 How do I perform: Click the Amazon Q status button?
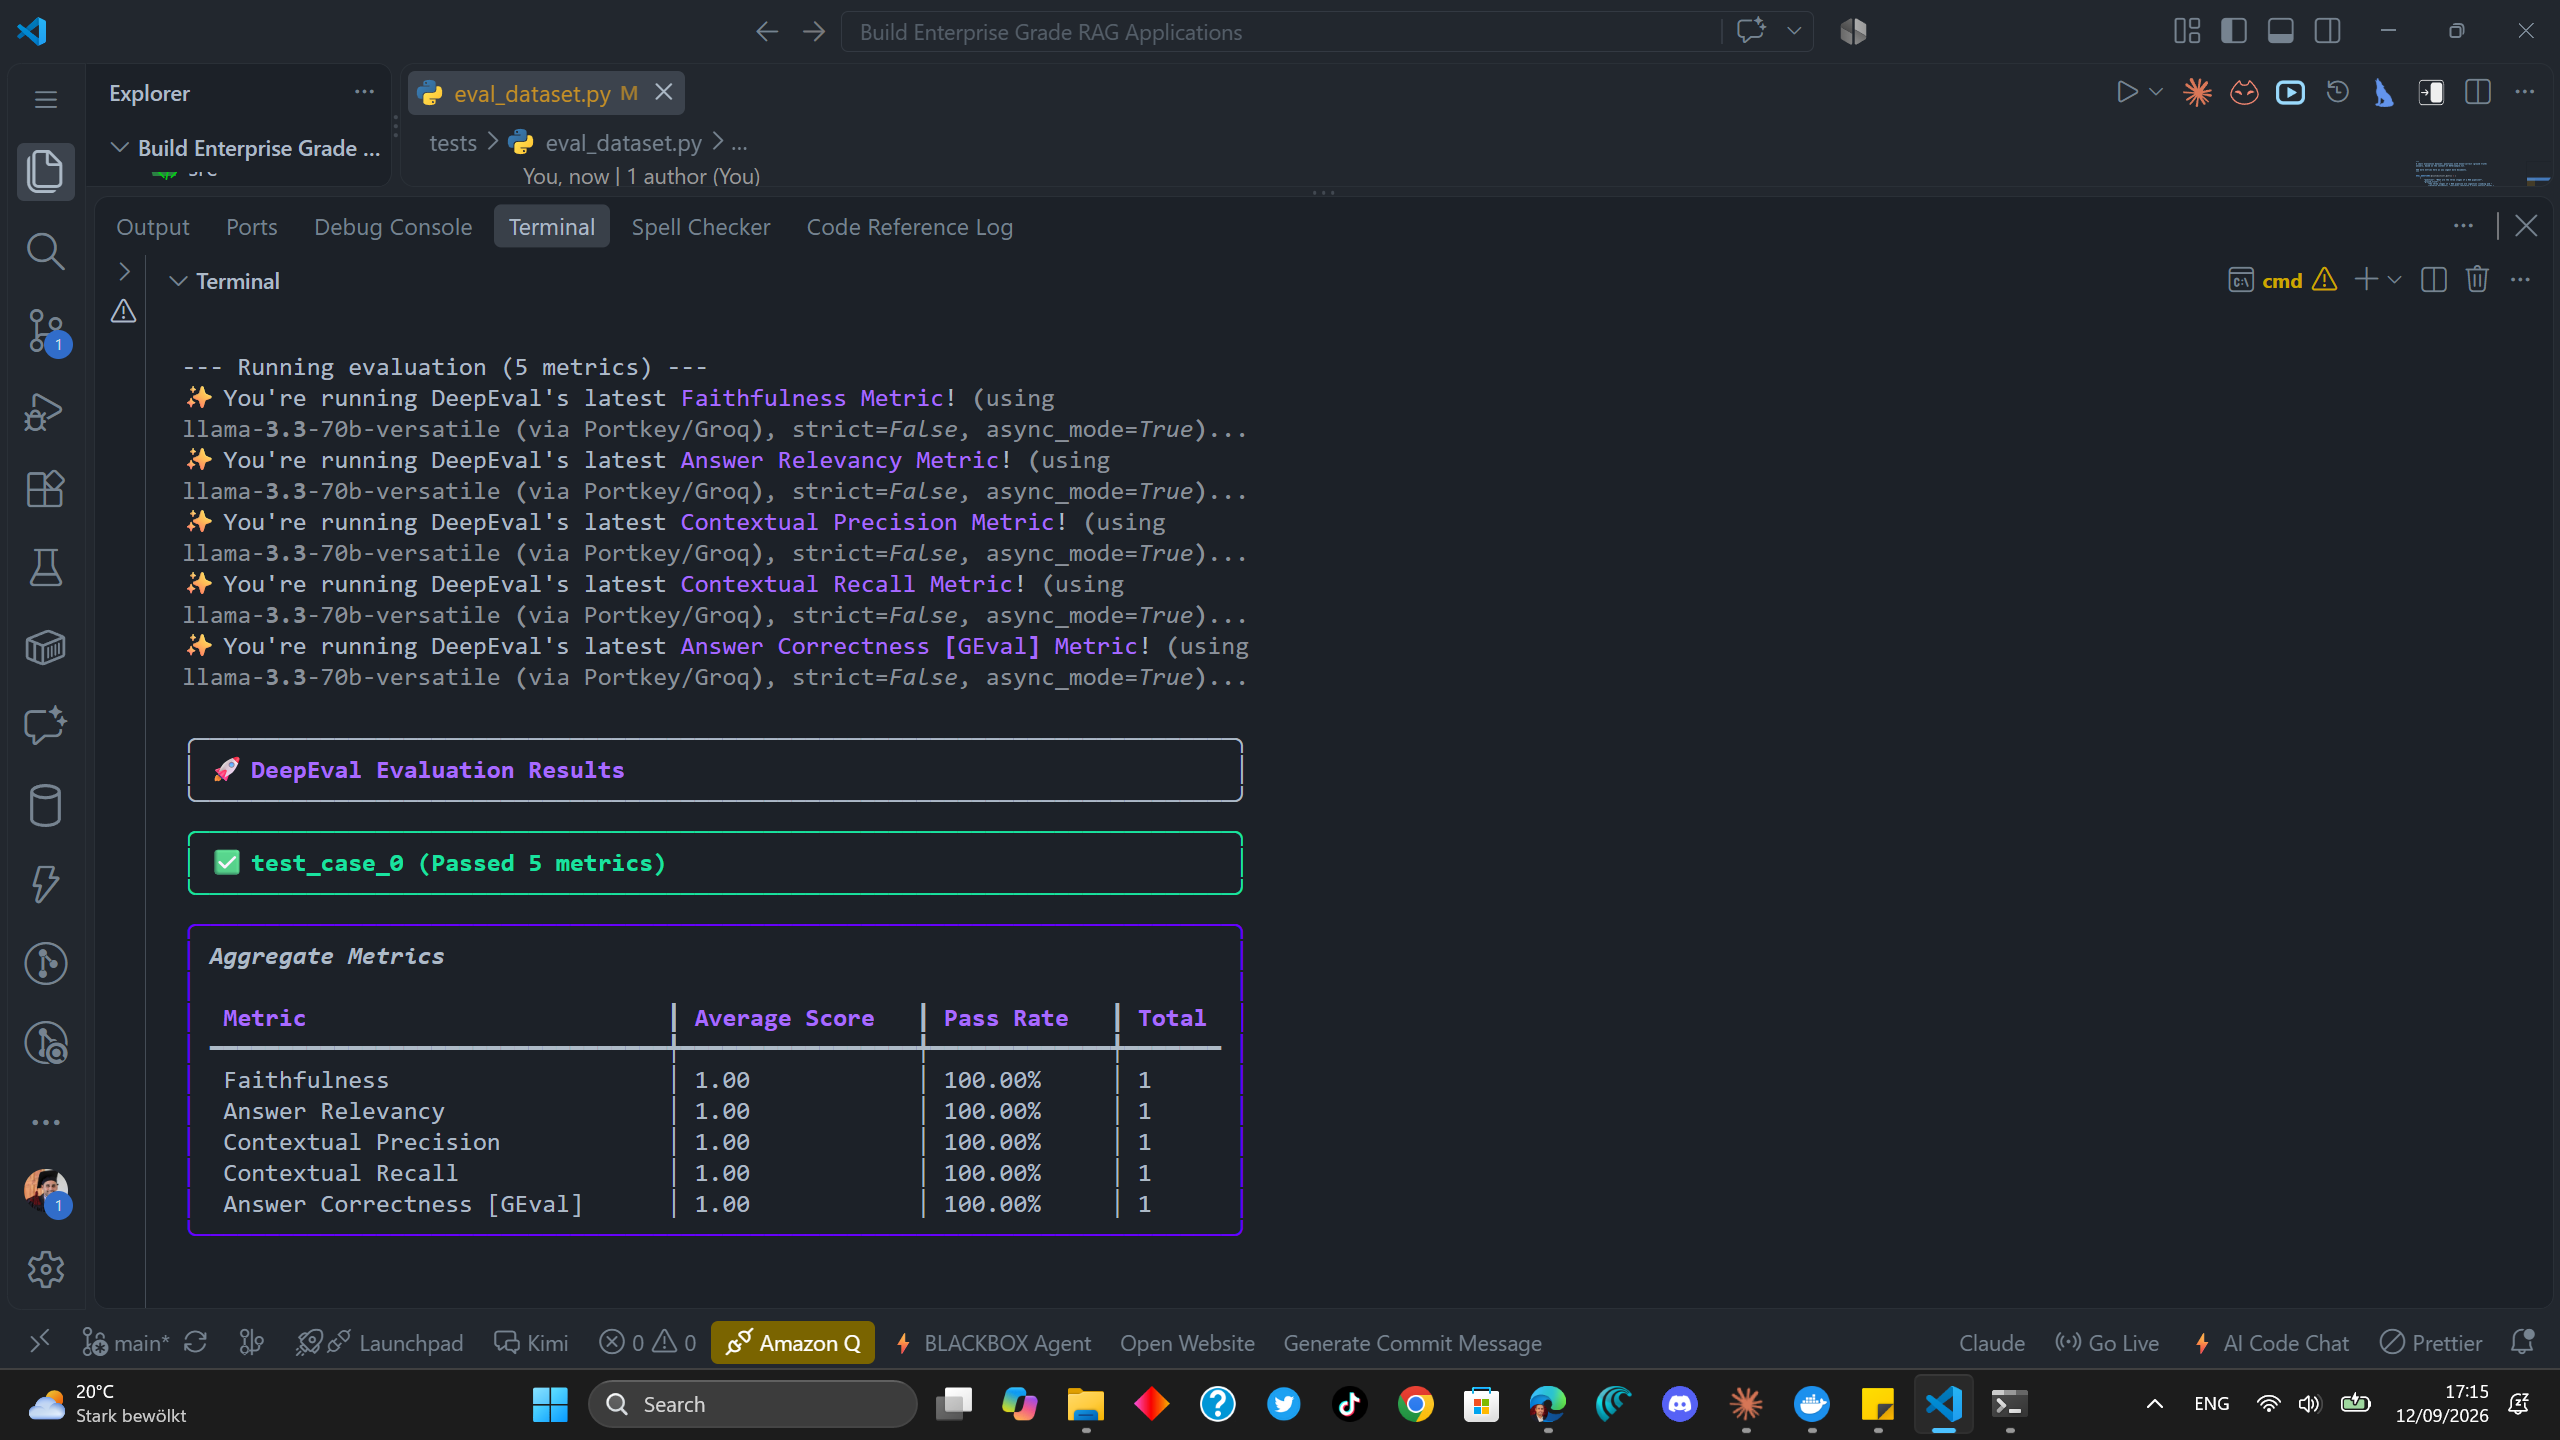click(x=793, y=1343)
